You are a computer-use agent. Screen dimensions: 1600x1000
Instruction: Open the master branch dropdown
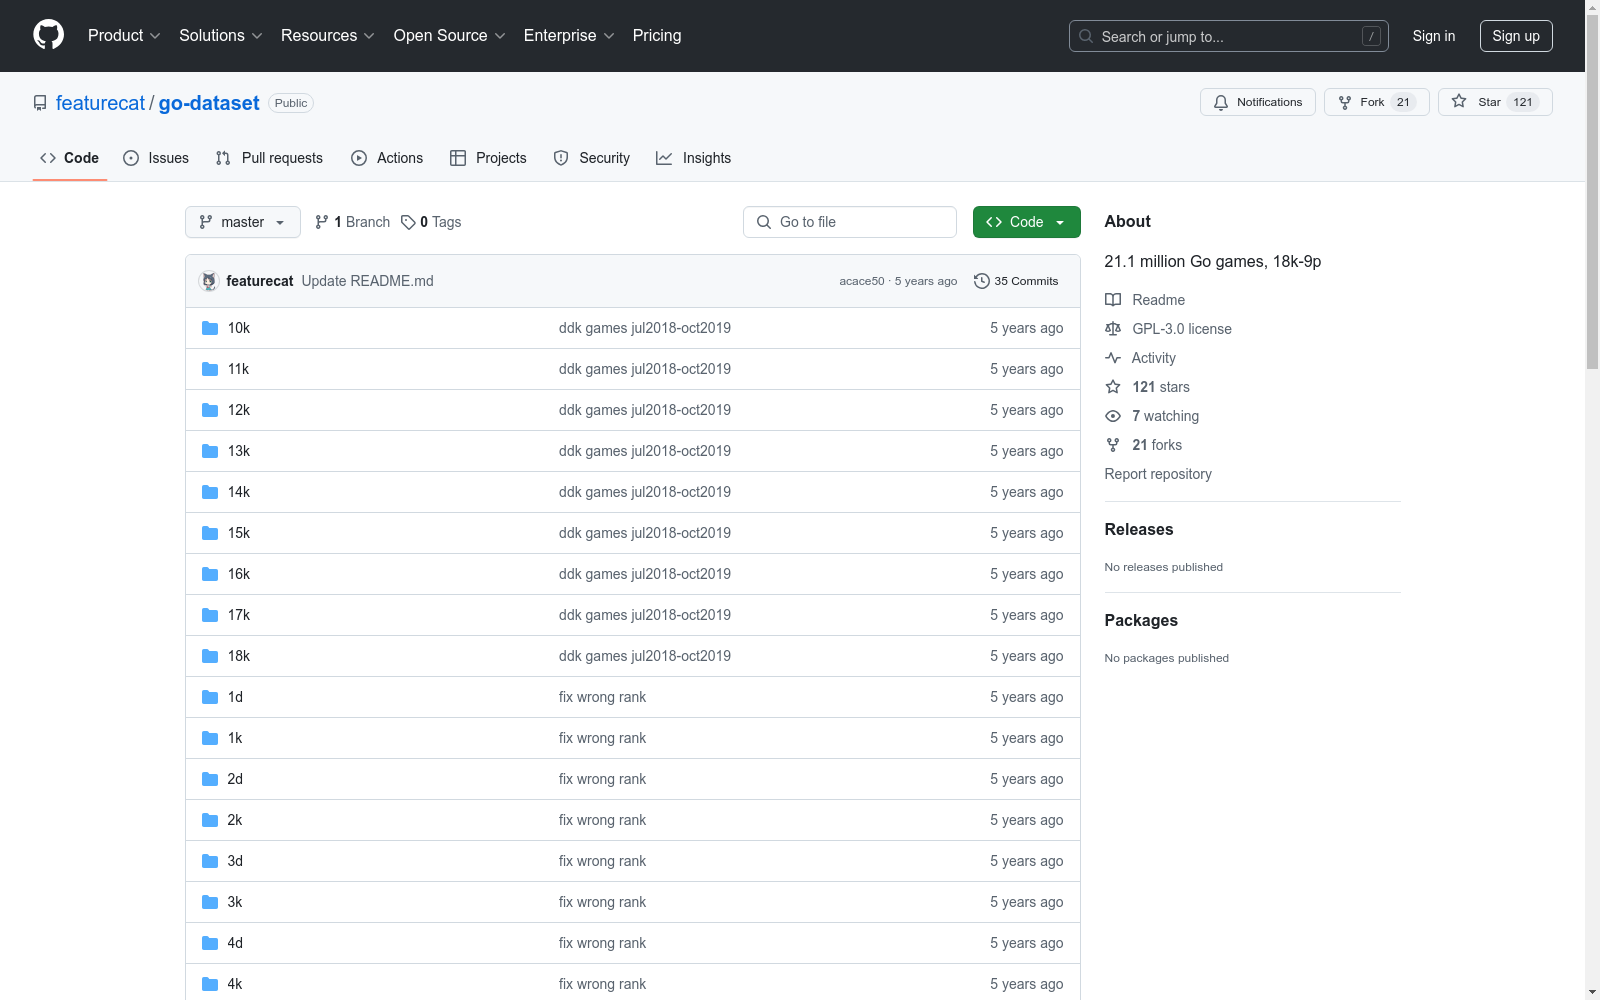tap(243, 222)
